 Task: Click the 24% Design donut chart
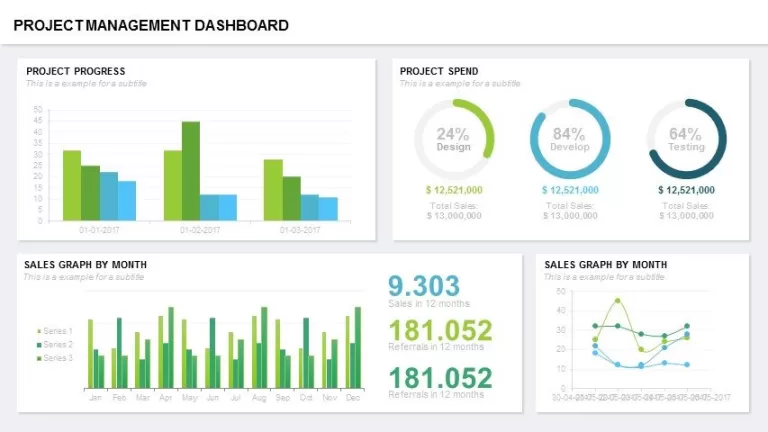click(x=454, y=139)
